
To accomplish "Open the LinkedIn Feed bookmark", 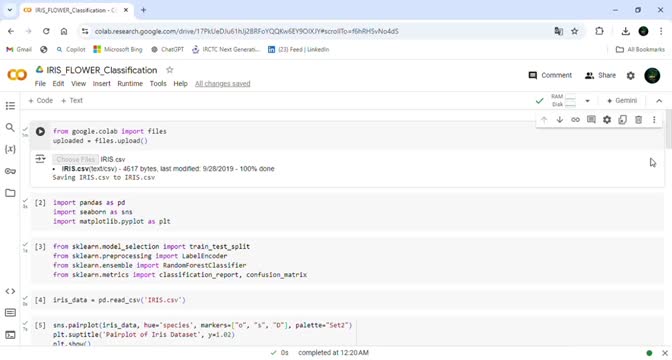I will (x=298, y=49).
